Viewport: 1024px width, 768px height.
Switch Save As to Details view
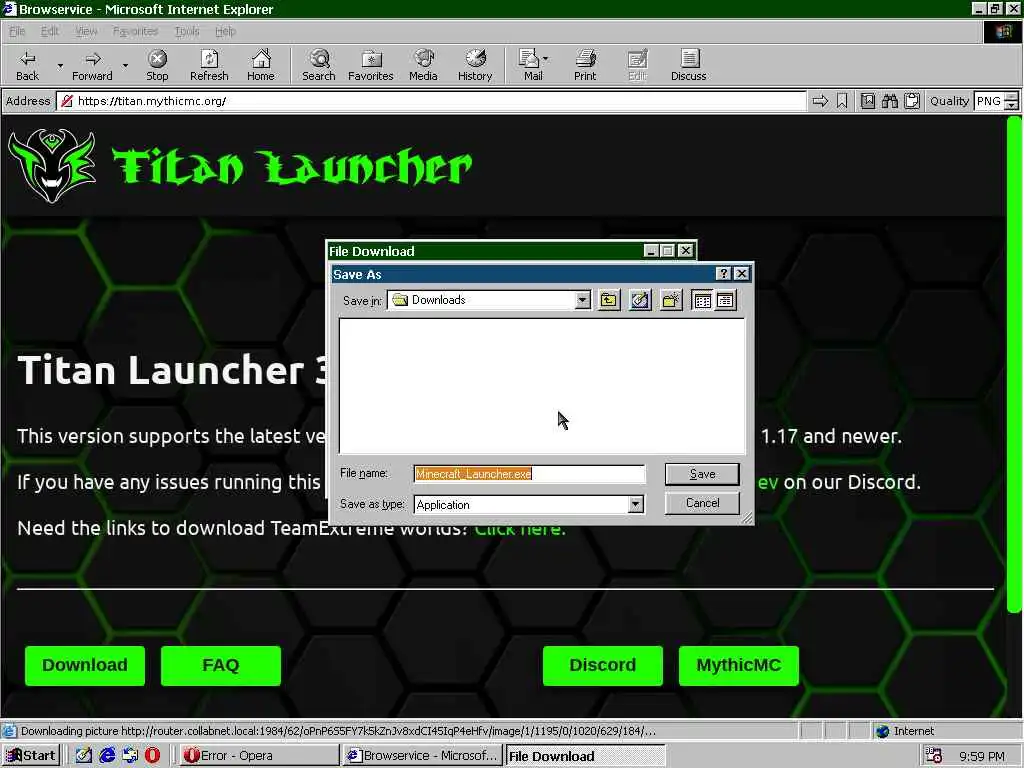pos(725,300)
